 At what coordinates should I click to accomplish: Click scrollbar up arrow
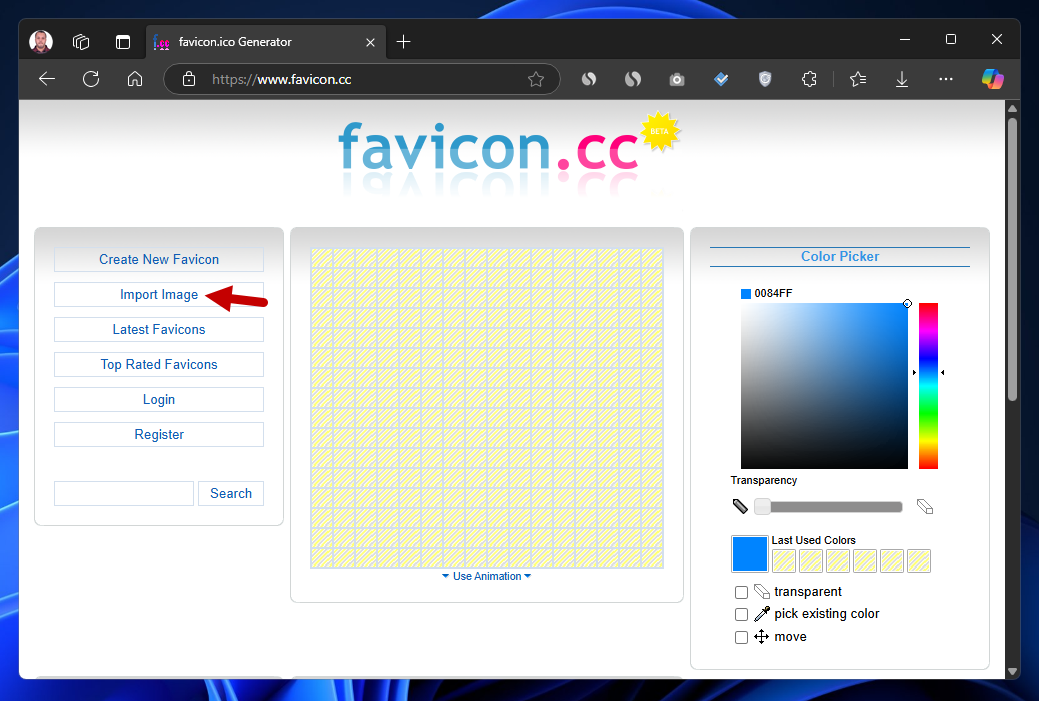[1012, 108]
